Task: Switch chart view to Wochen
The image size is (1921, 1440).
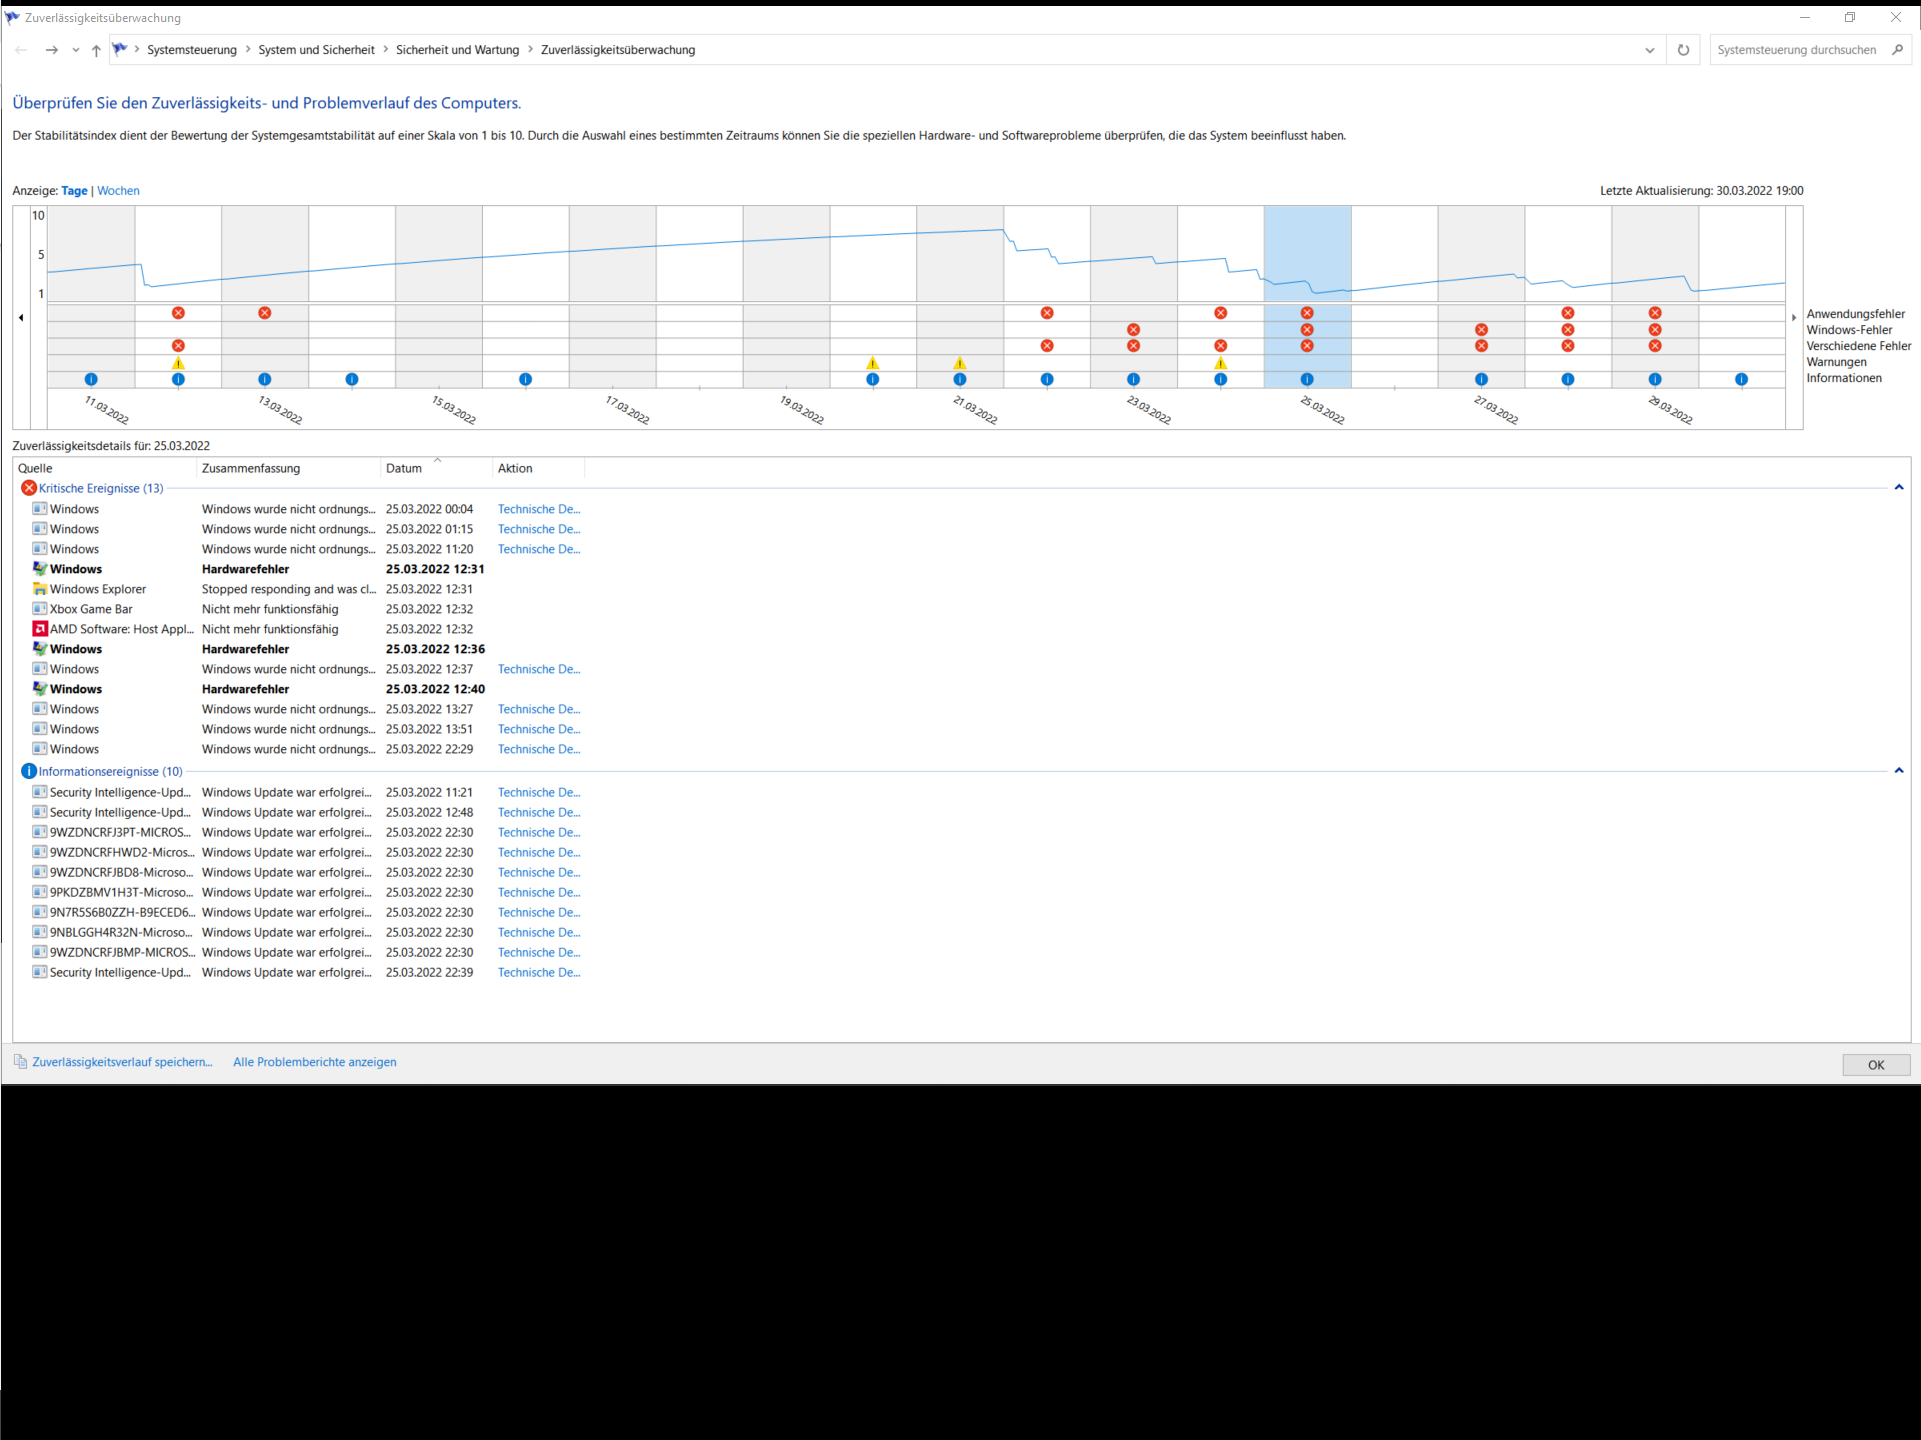Action: [x=118, y=191]
